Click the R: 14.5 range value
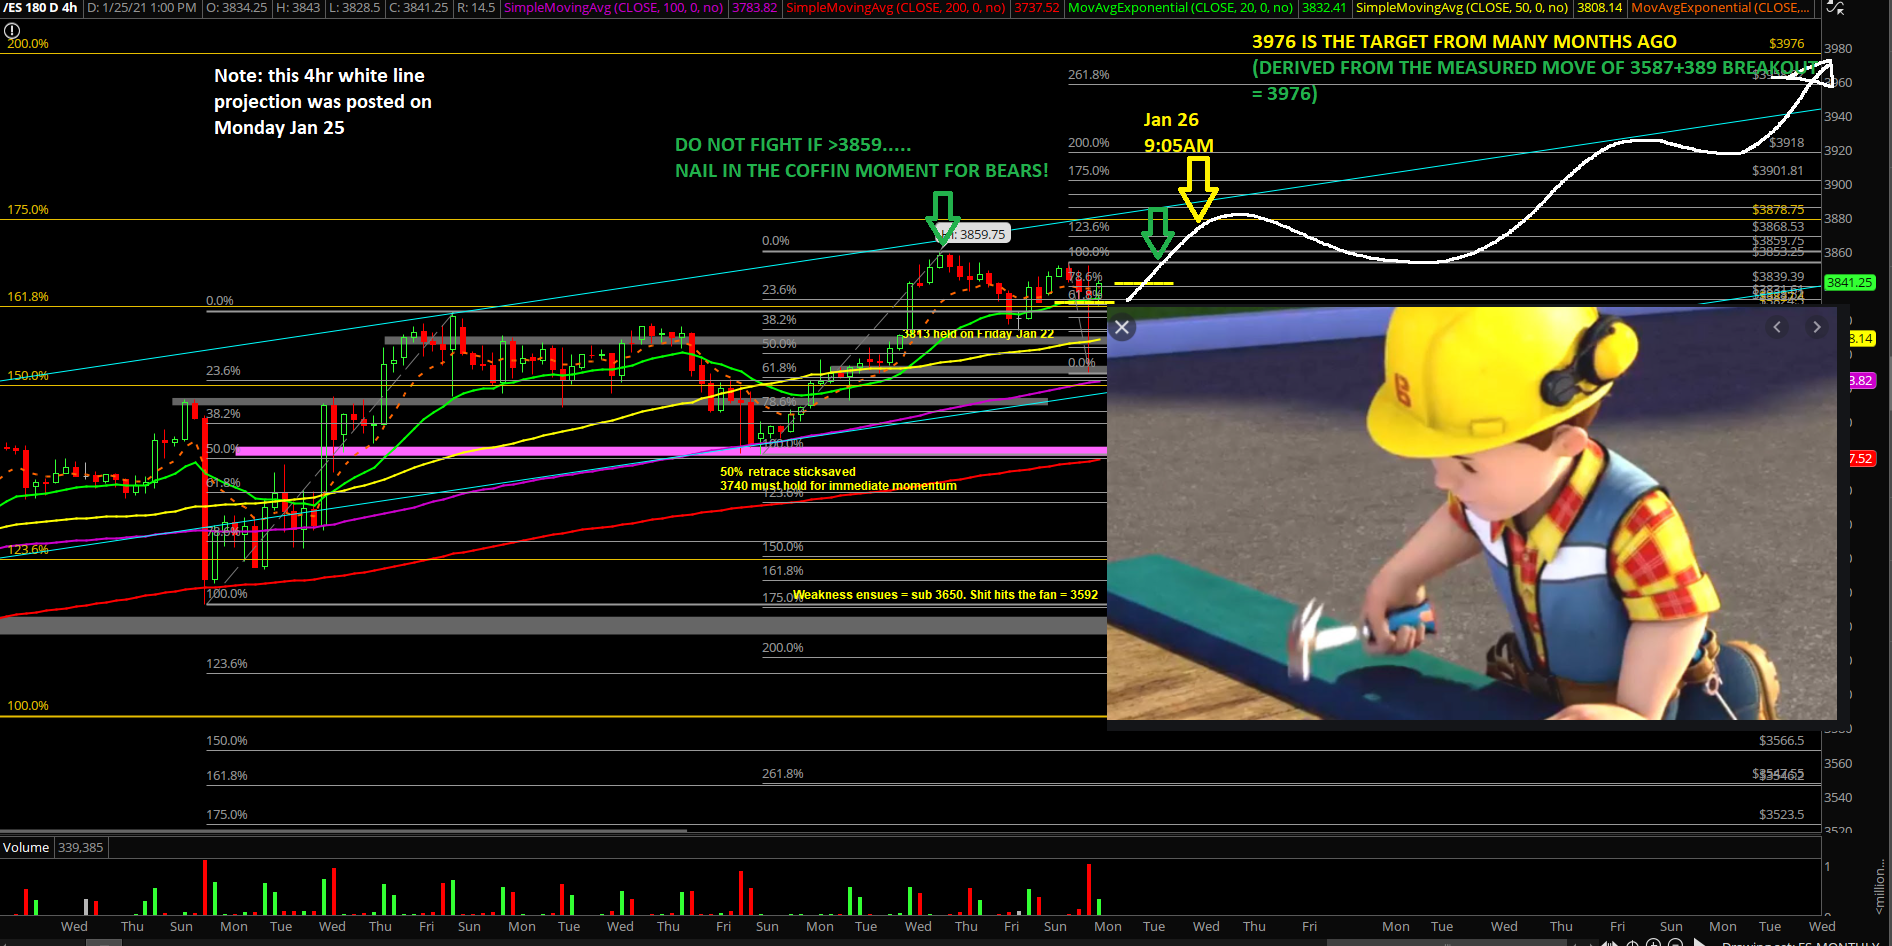 476,8
